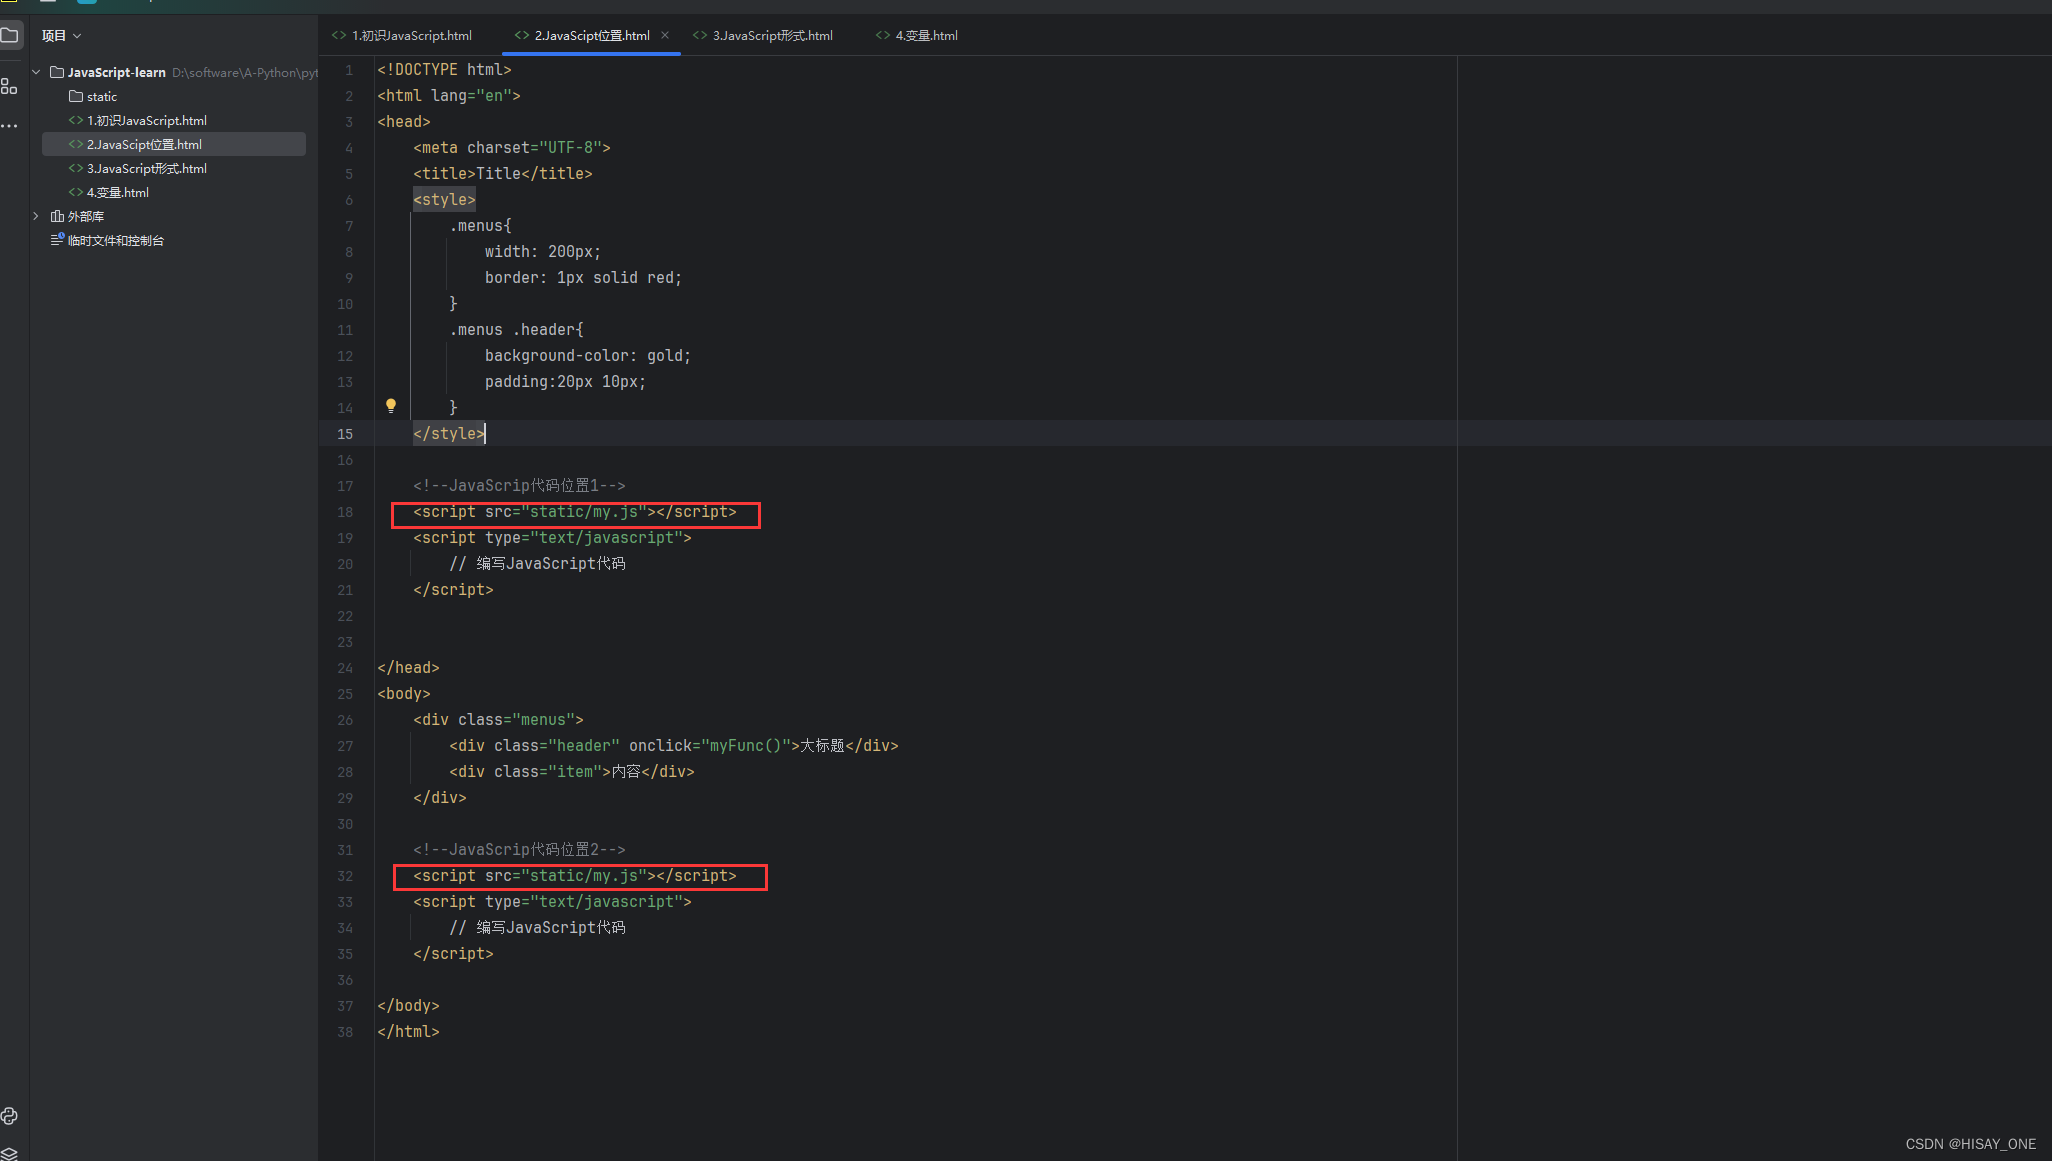
Task: Click the <title>Title</title> line
Action: pyautogui.click(x=503, y=173)
